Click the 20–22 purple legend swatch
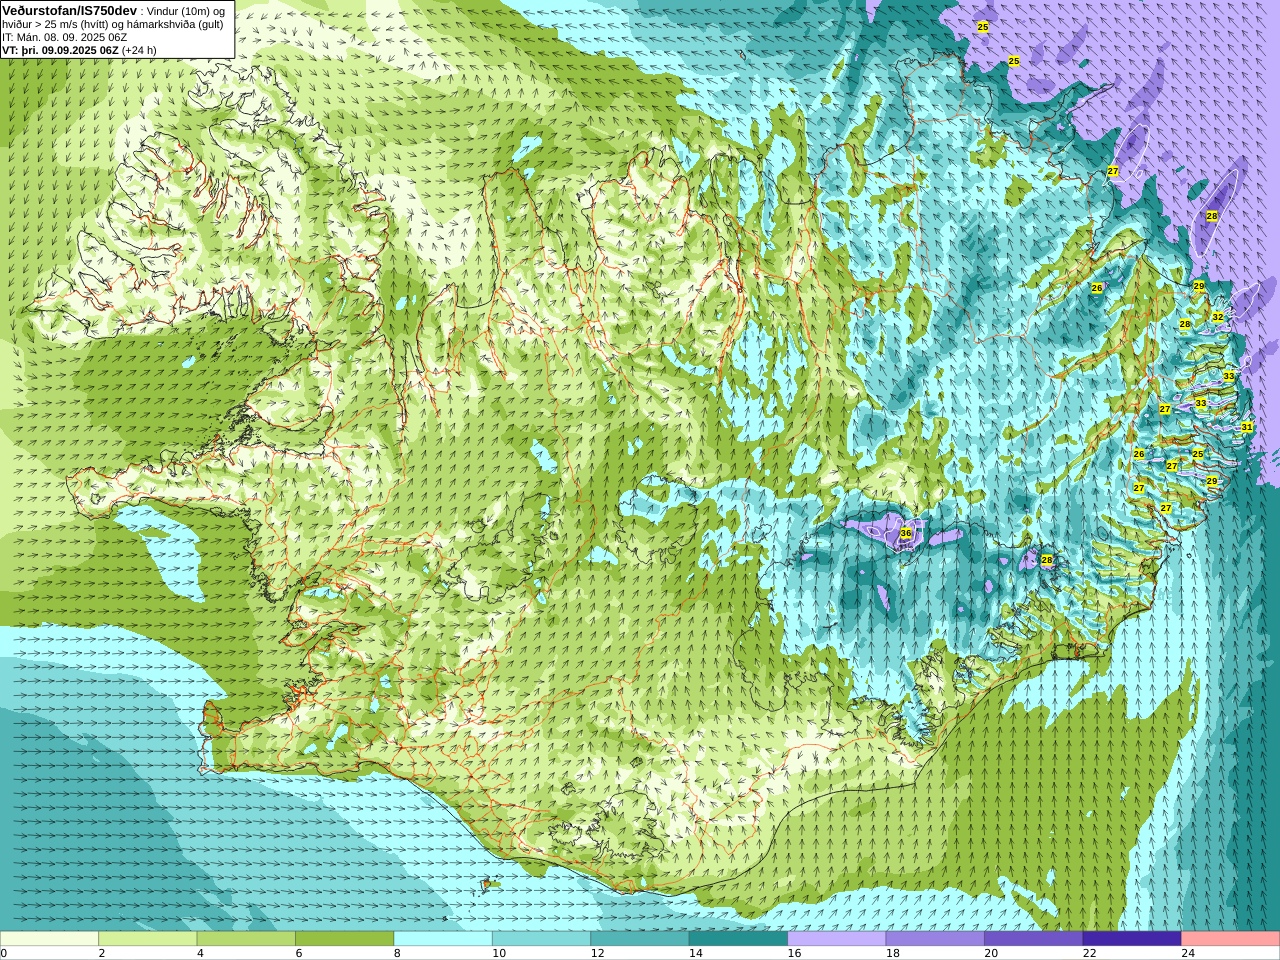Screen dimensions: 1280x960 (1034, 939)
